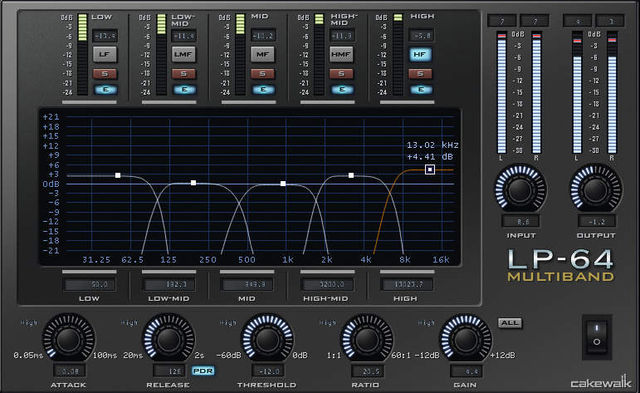Viewport: 640px width, 393px height.
Task: Click the HIGH-MID band node on graph
Action: coord(351,175)
